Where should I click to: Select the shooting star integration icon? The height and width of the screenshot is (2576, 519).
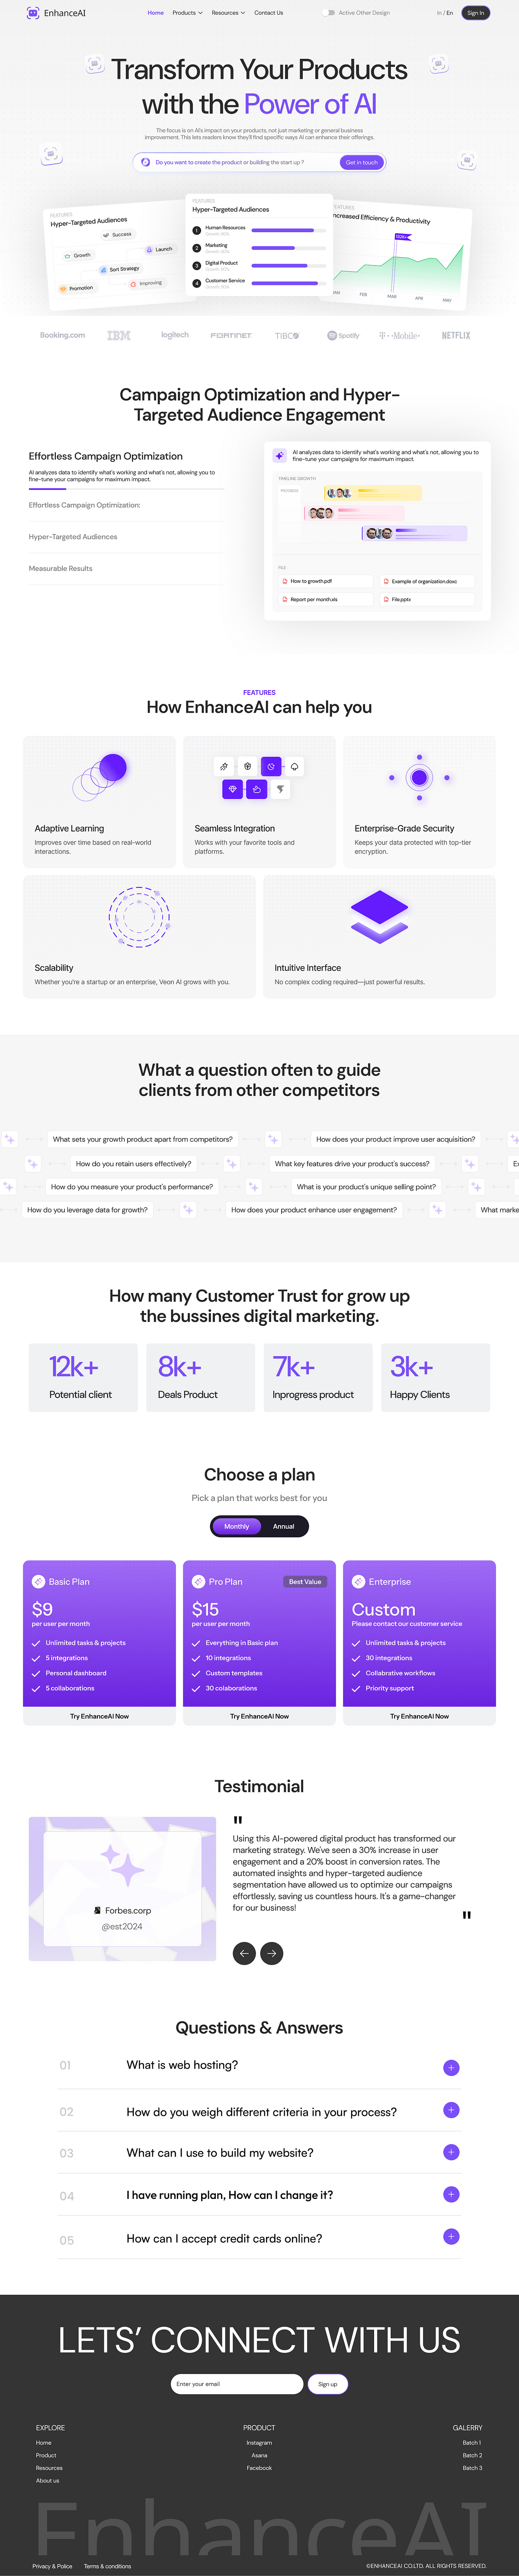point(224,765)
